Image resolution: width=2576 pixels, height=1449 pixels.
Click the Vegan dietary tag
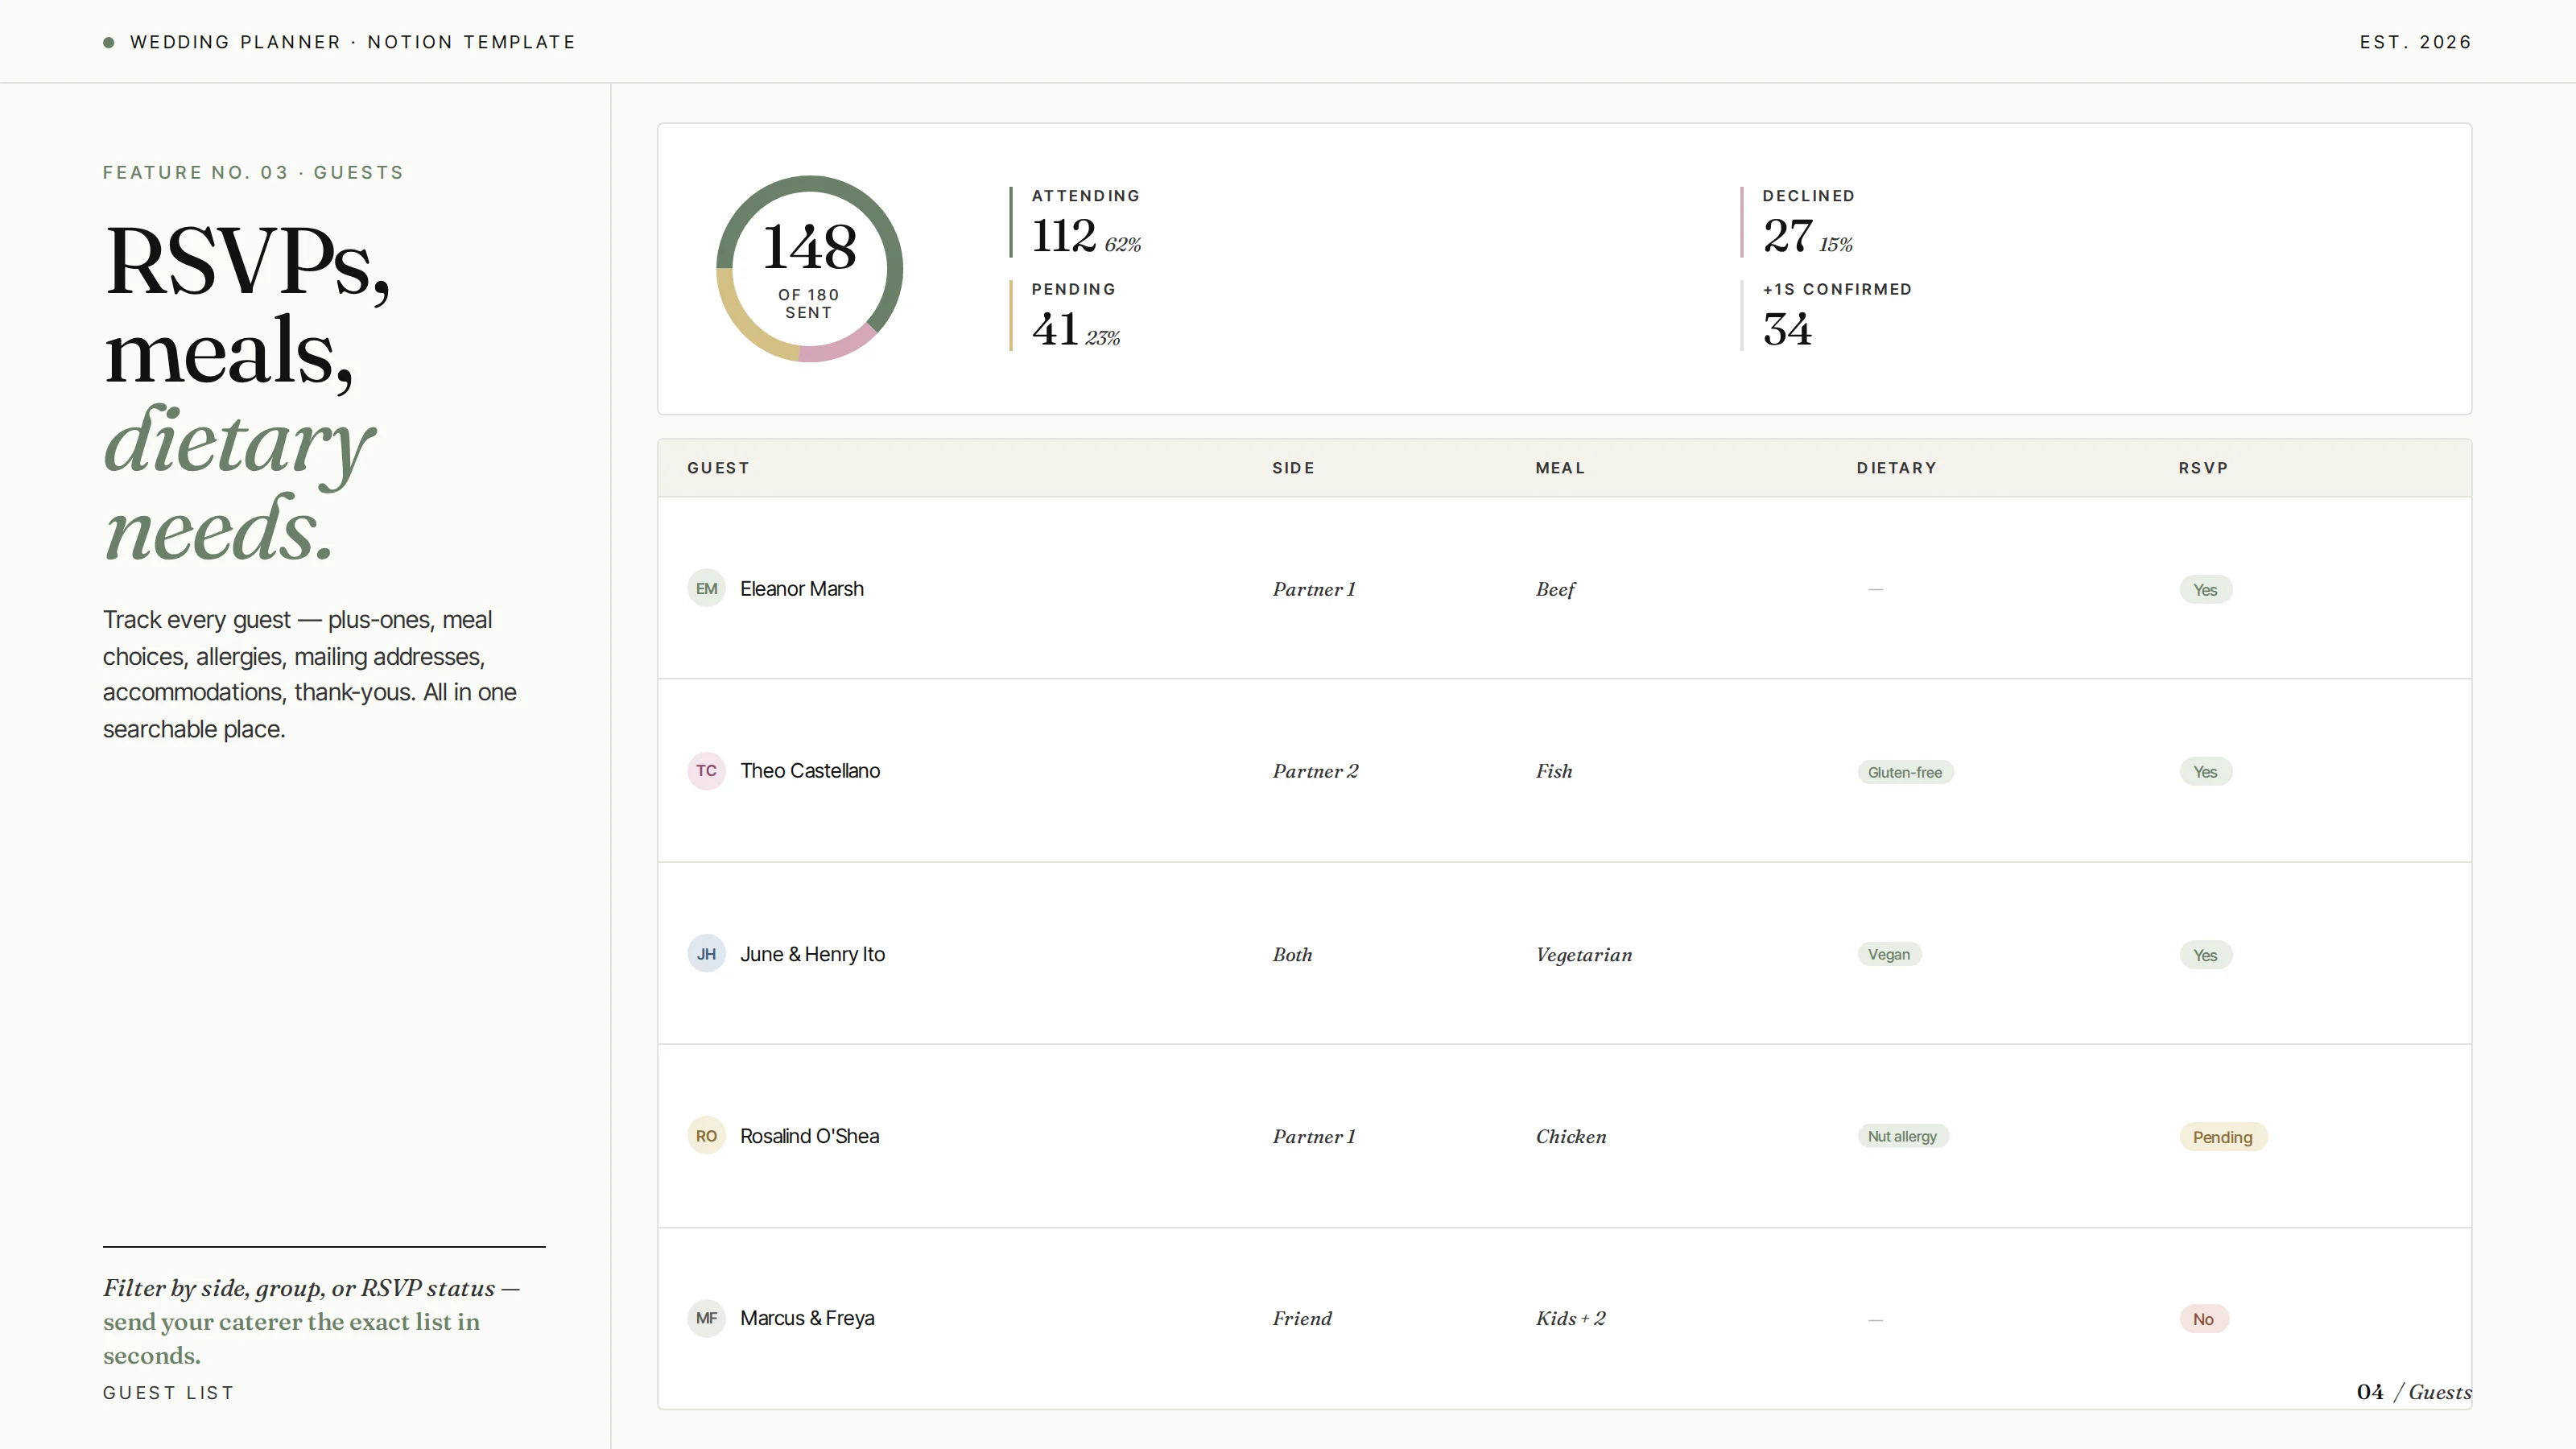pyautogui.click(x=1889, y=954)
